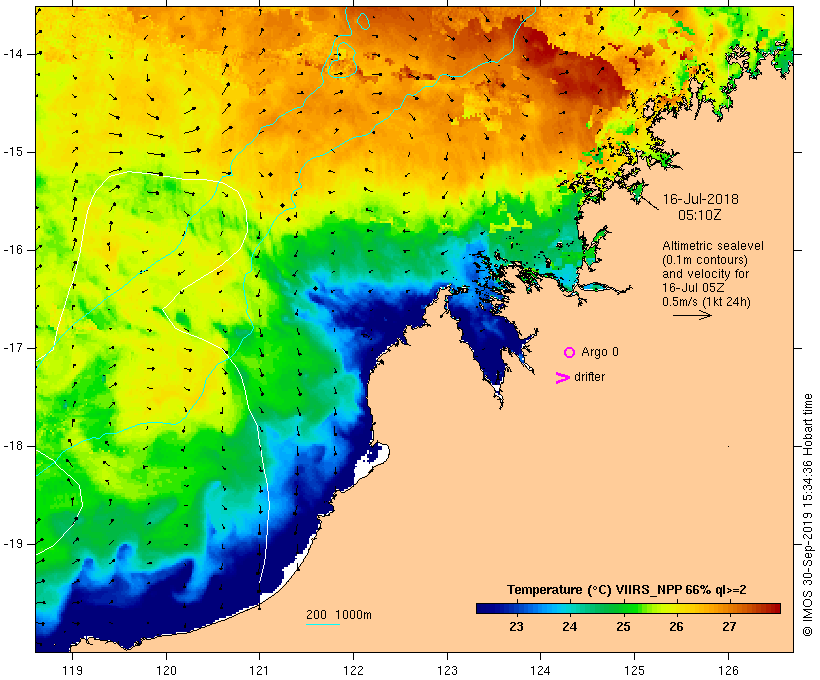This screenshot has width=820, height=680.
Task: Click the longitude axis label 120
Action: (166, 671)
